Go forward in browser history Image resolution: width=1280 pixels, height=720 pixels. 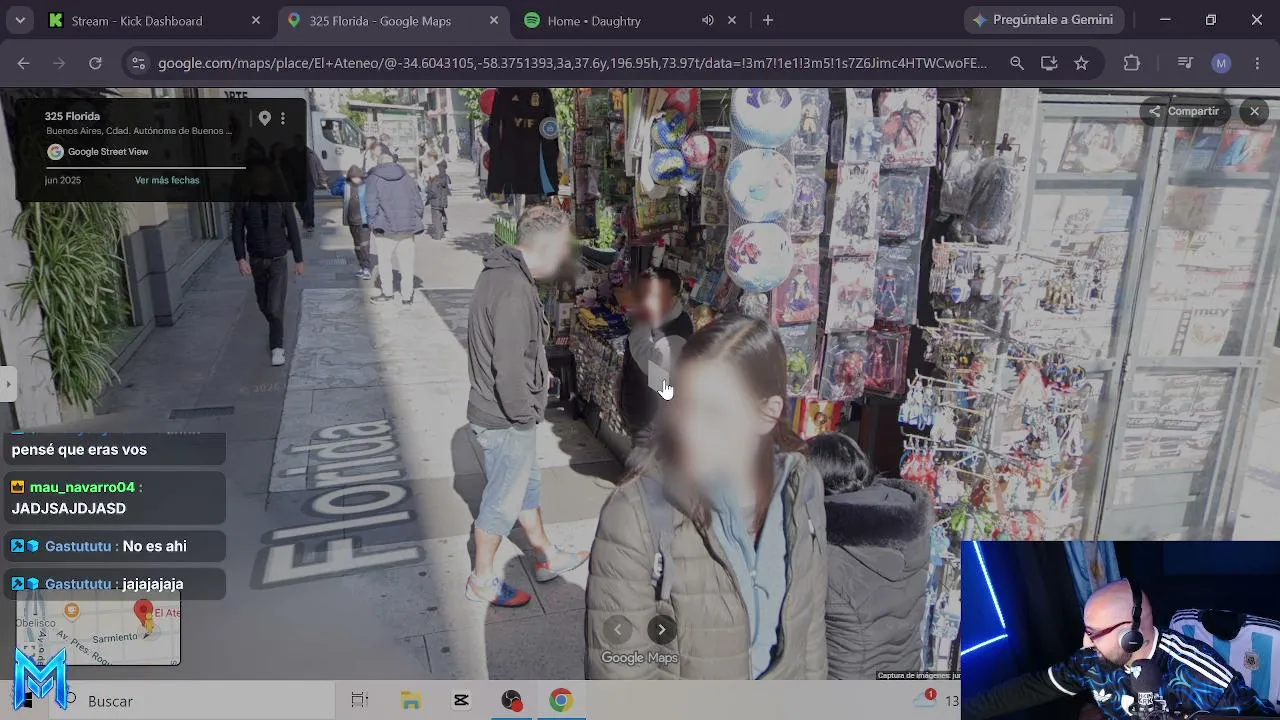click(59, 63)
